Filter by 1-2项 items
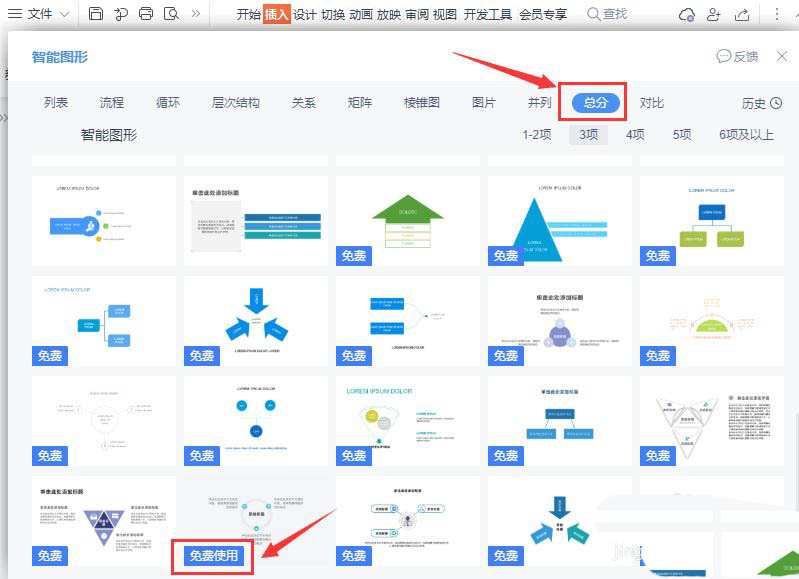This screenshot has width=799, height=579. pos(537,135)
